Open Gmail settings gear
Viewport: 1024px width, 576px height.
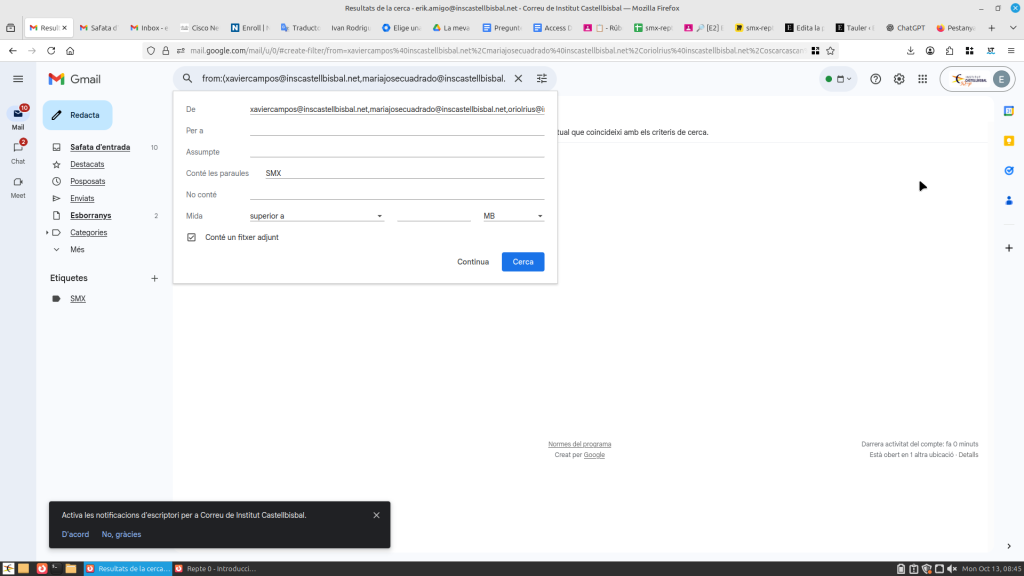coord(899,79)
